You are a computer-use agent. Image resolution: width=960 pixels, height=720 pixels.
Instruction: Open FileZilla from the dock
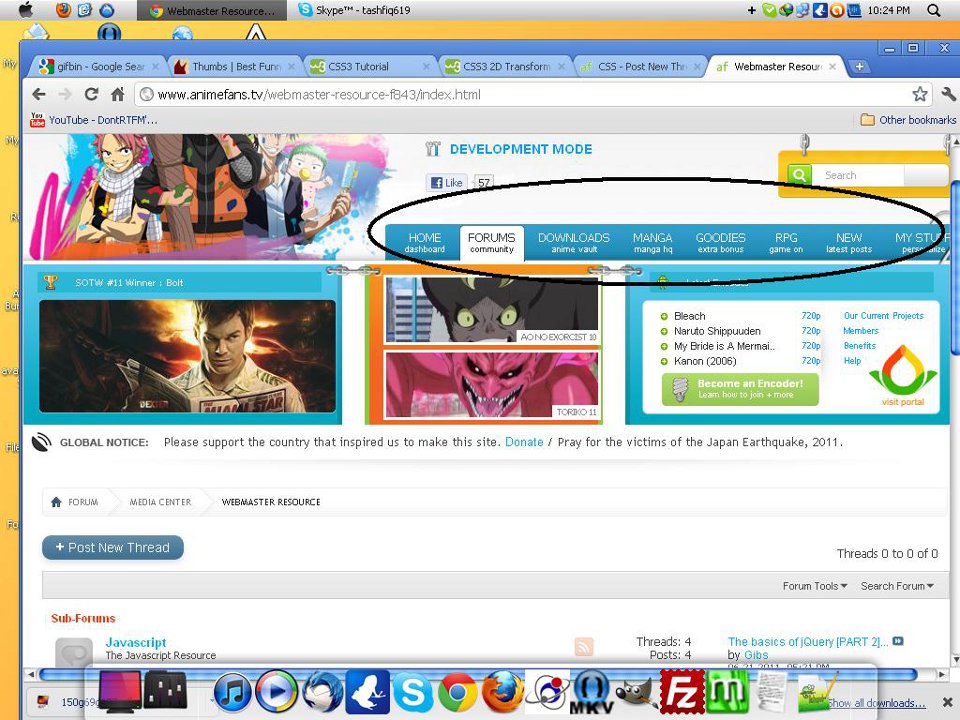point(681,692)
